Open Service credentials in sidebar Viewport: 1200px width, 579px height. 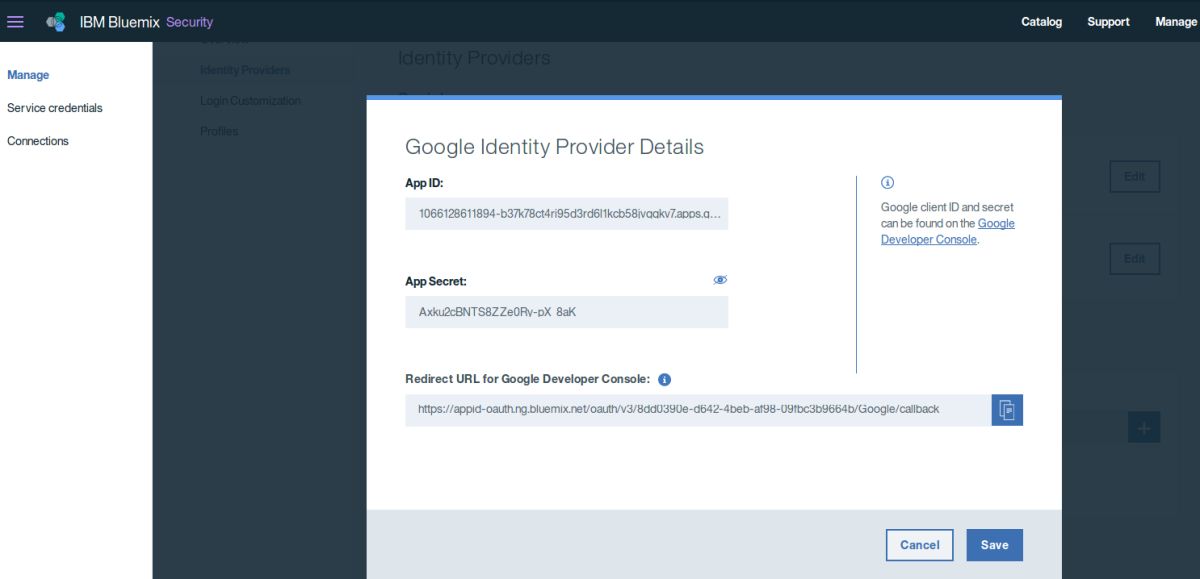click(x=55, y=108)
